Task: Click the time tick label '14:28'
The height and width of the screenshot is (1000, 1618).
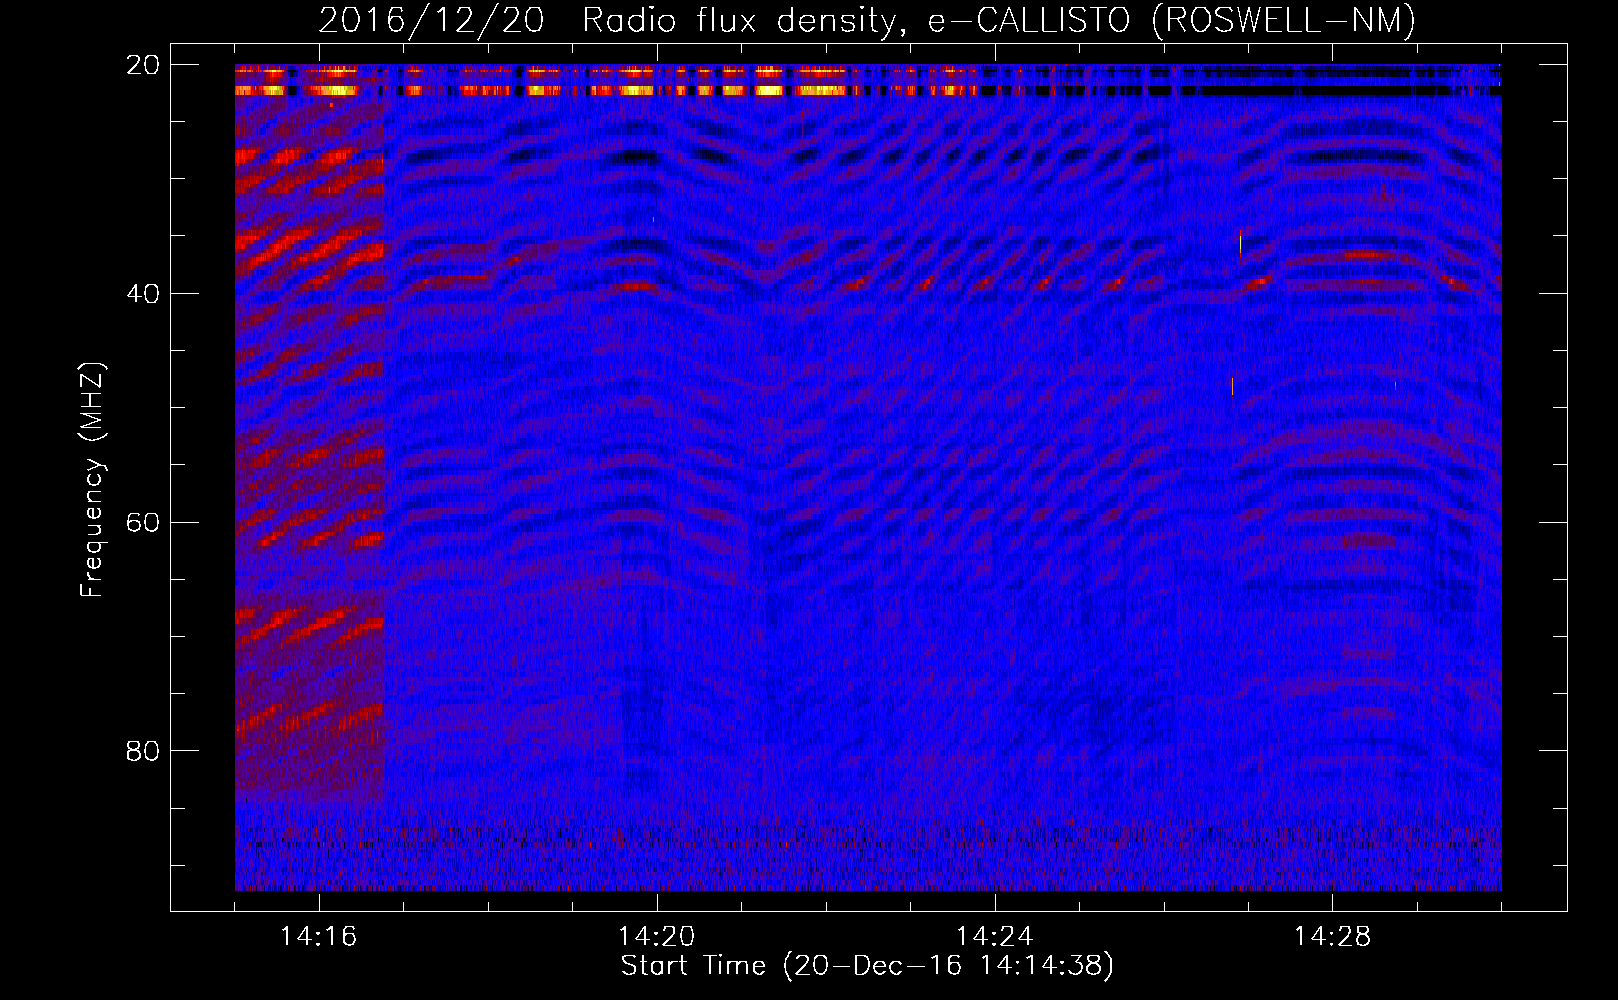Action: 1333,936
